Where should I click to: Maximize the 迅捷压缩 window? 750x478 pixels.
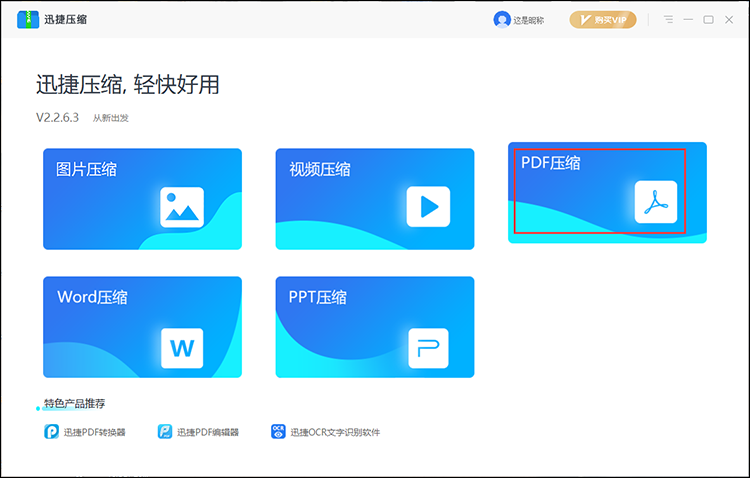708,20
